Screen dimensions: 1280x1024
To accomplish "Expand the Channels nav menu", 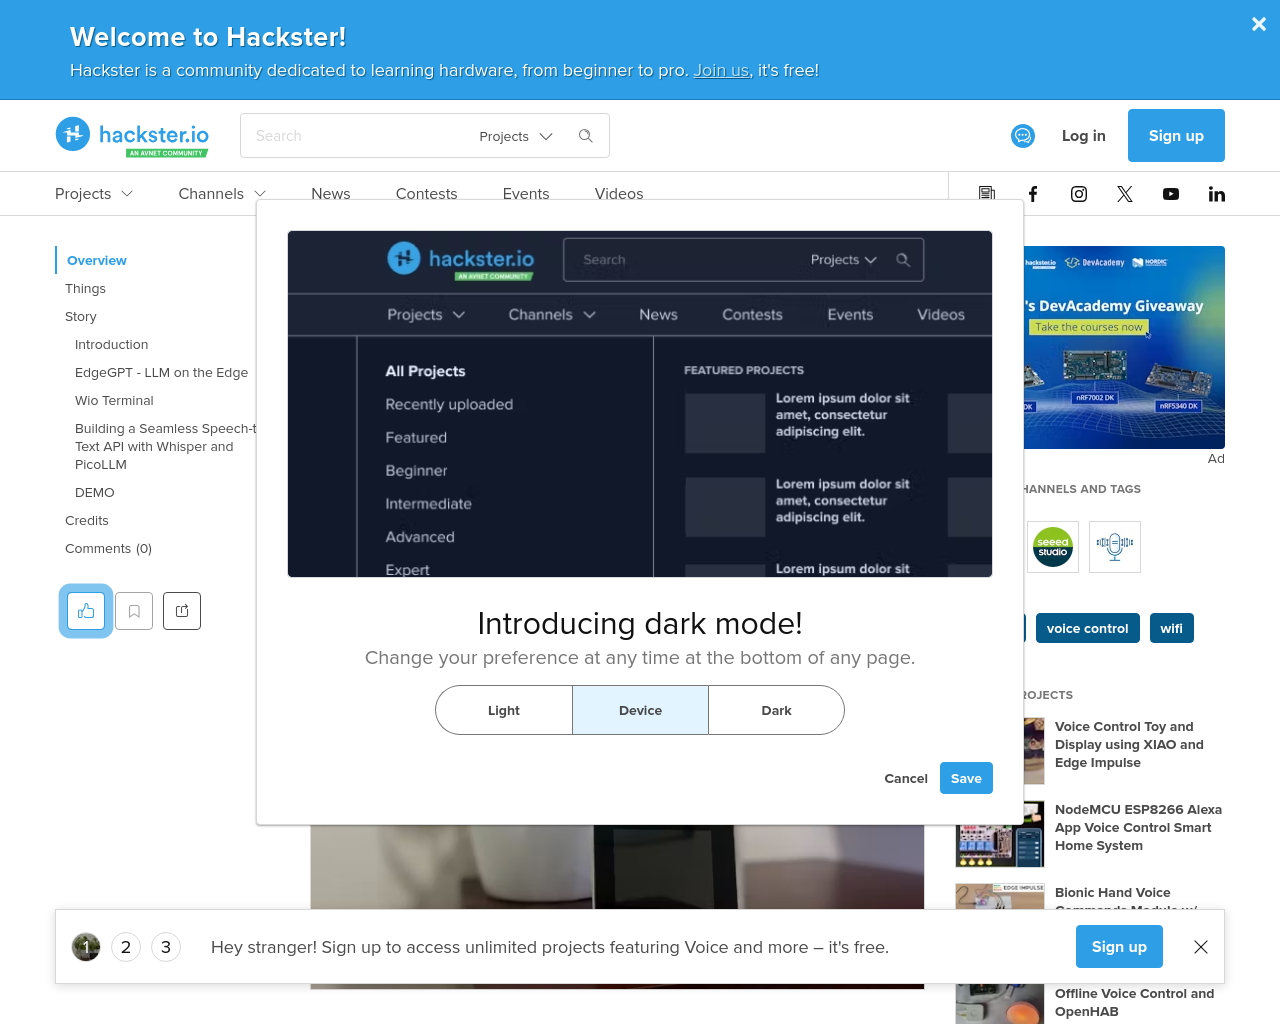I will (x=222, y=194).
